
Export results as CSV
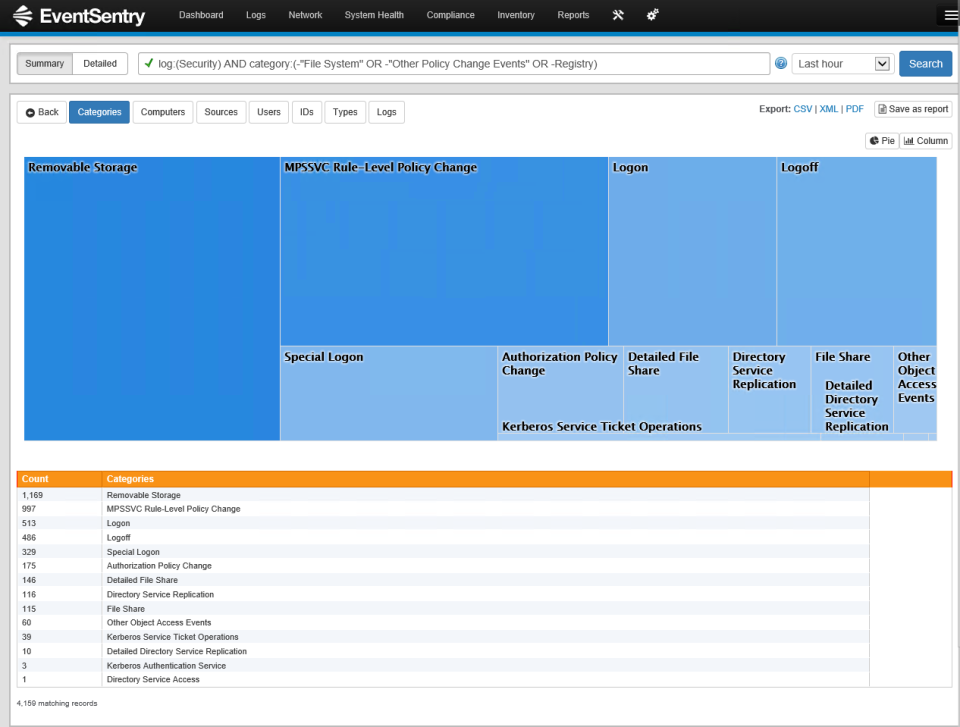[801, 108]
